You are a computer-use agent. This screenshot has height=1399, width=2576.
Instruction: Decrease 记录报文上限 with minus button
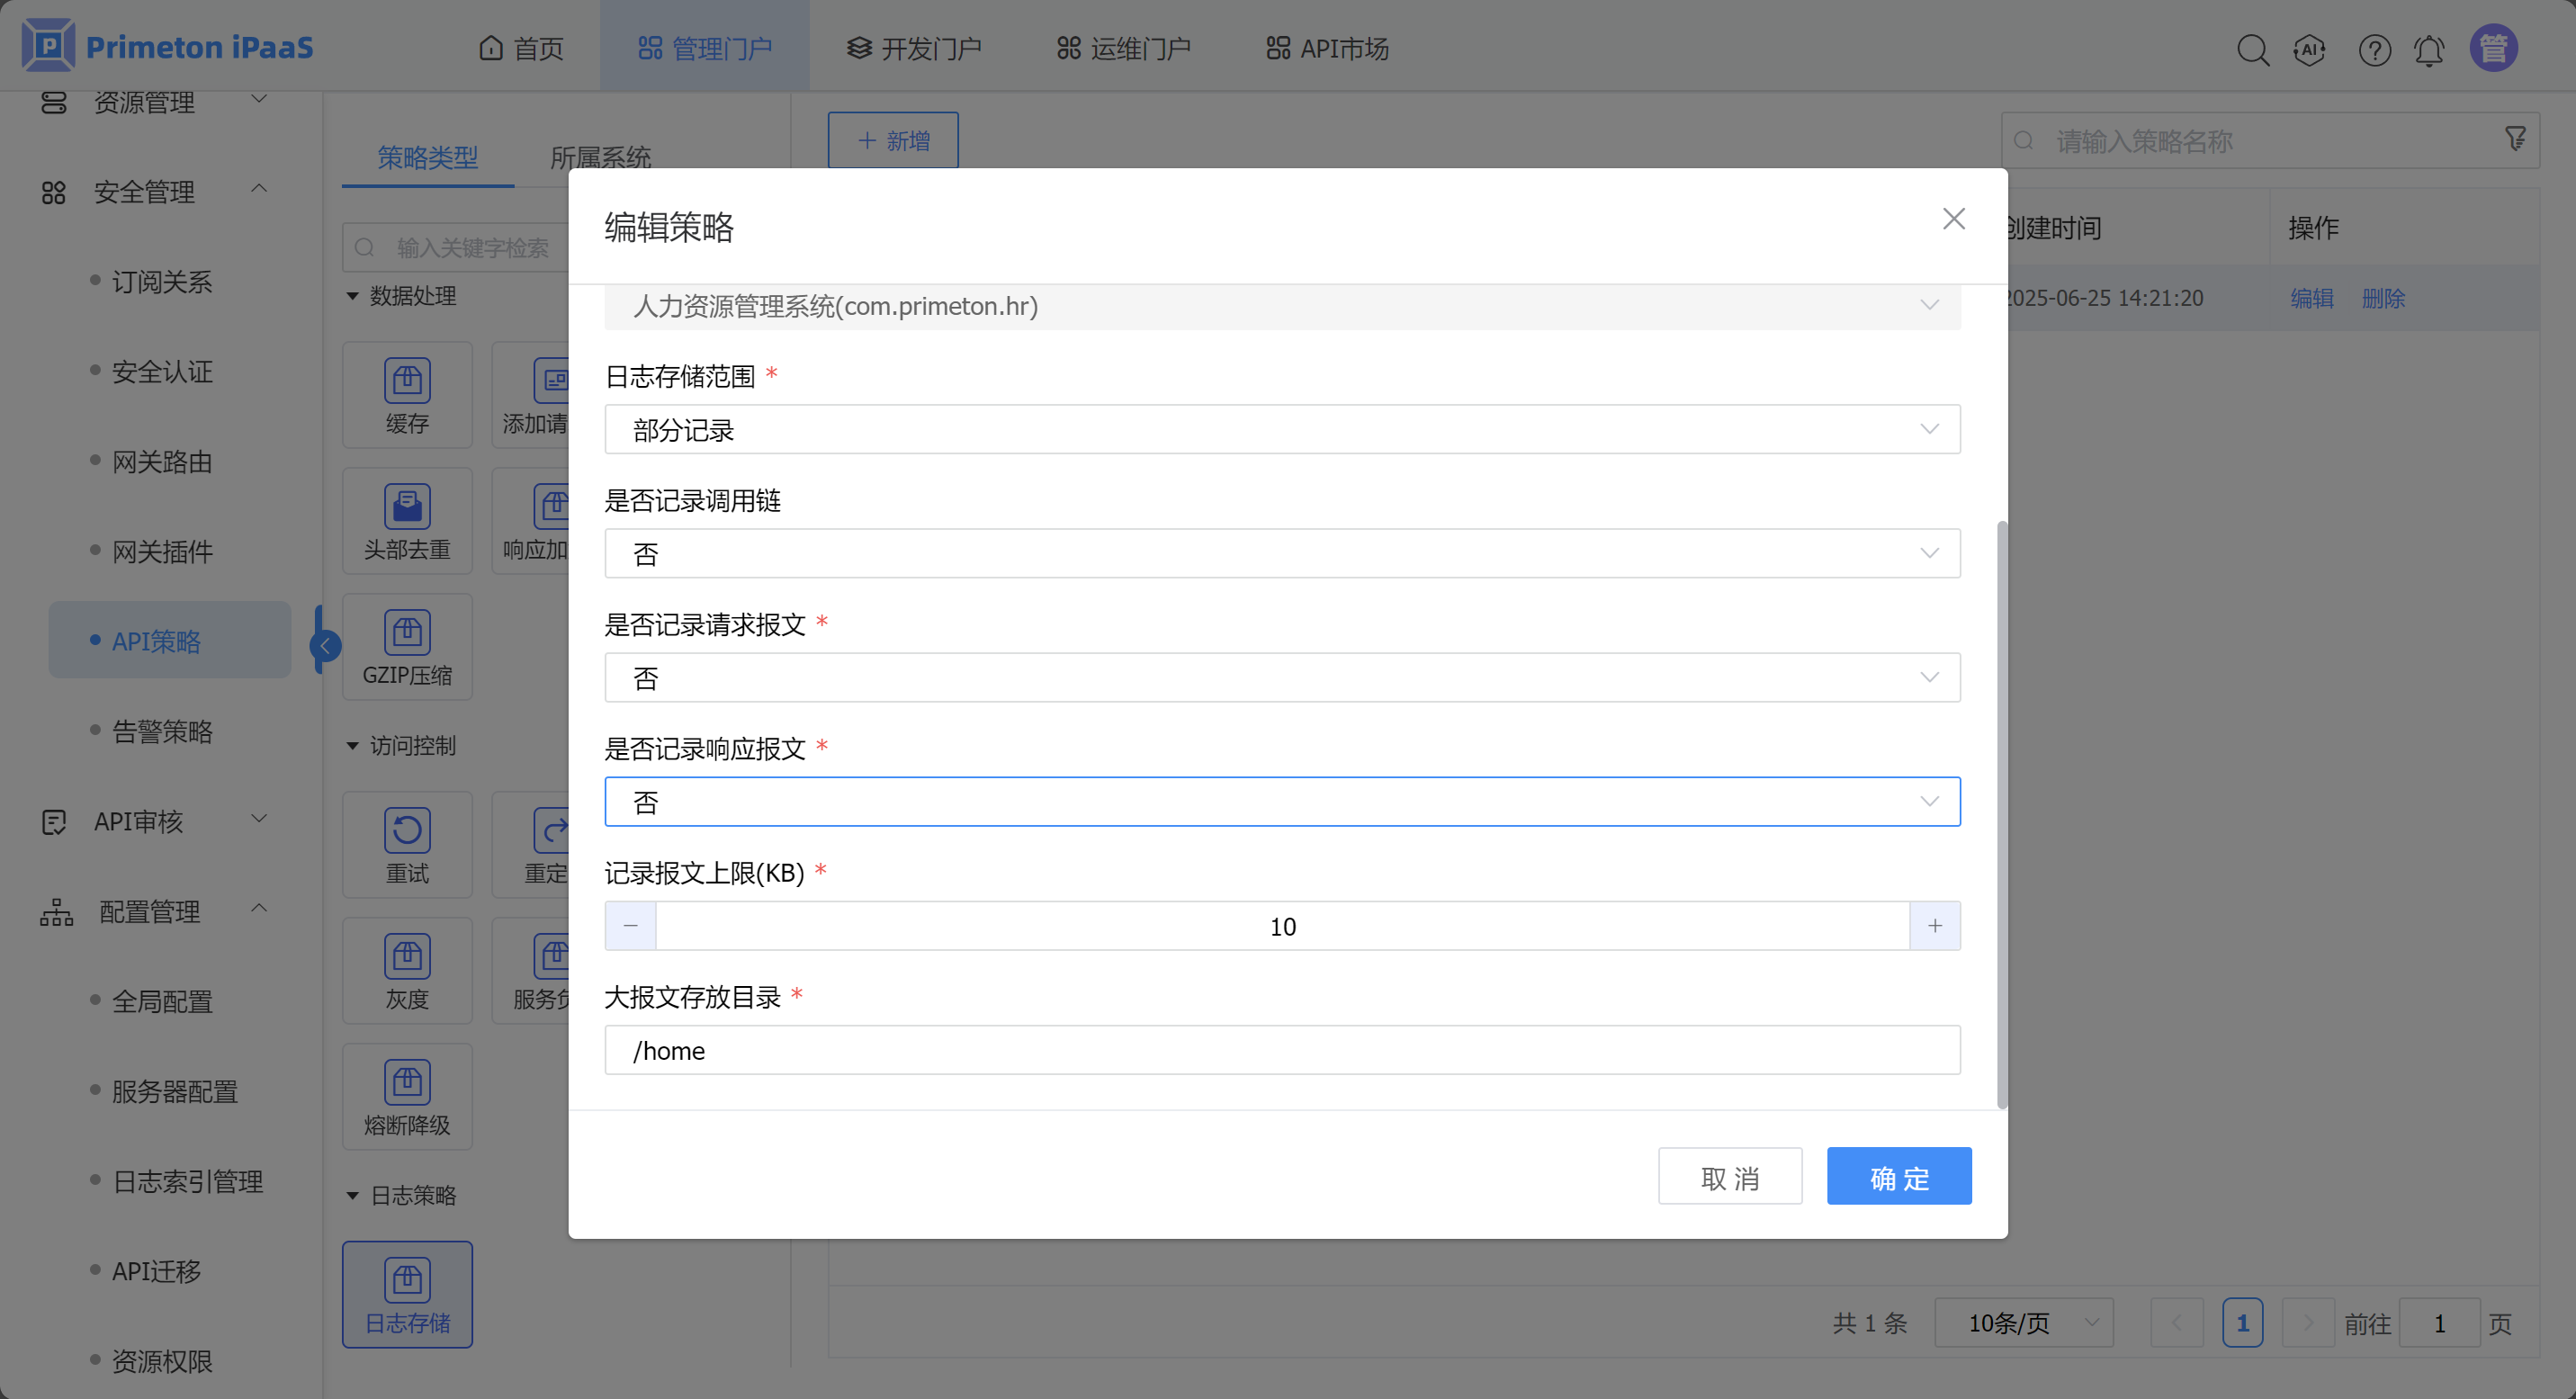(631, 926)
